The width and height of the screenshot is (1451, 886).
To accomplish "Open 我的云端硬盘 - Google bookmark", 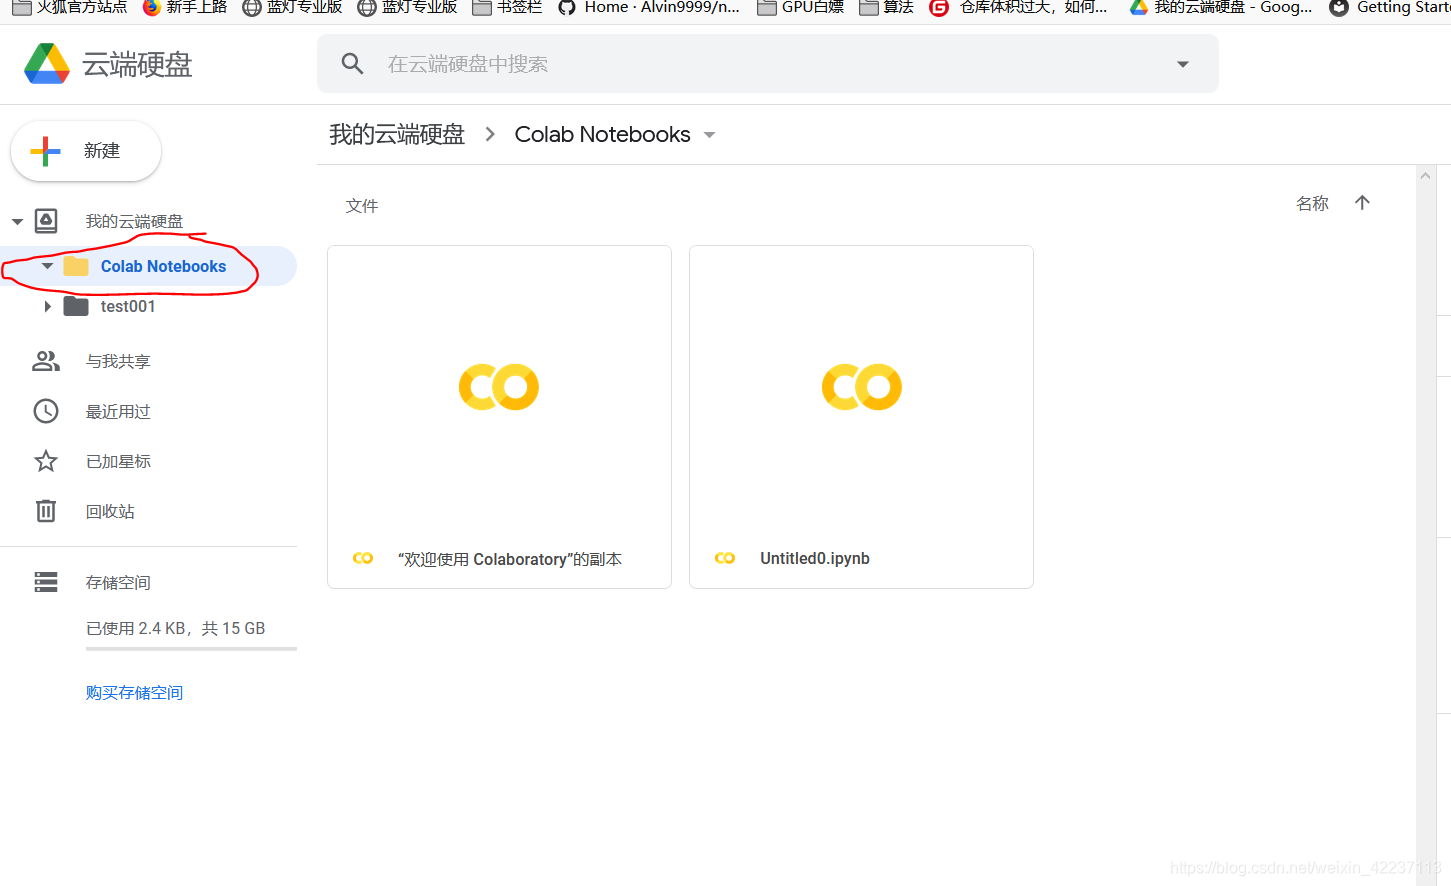I will tap(1220, 8).
